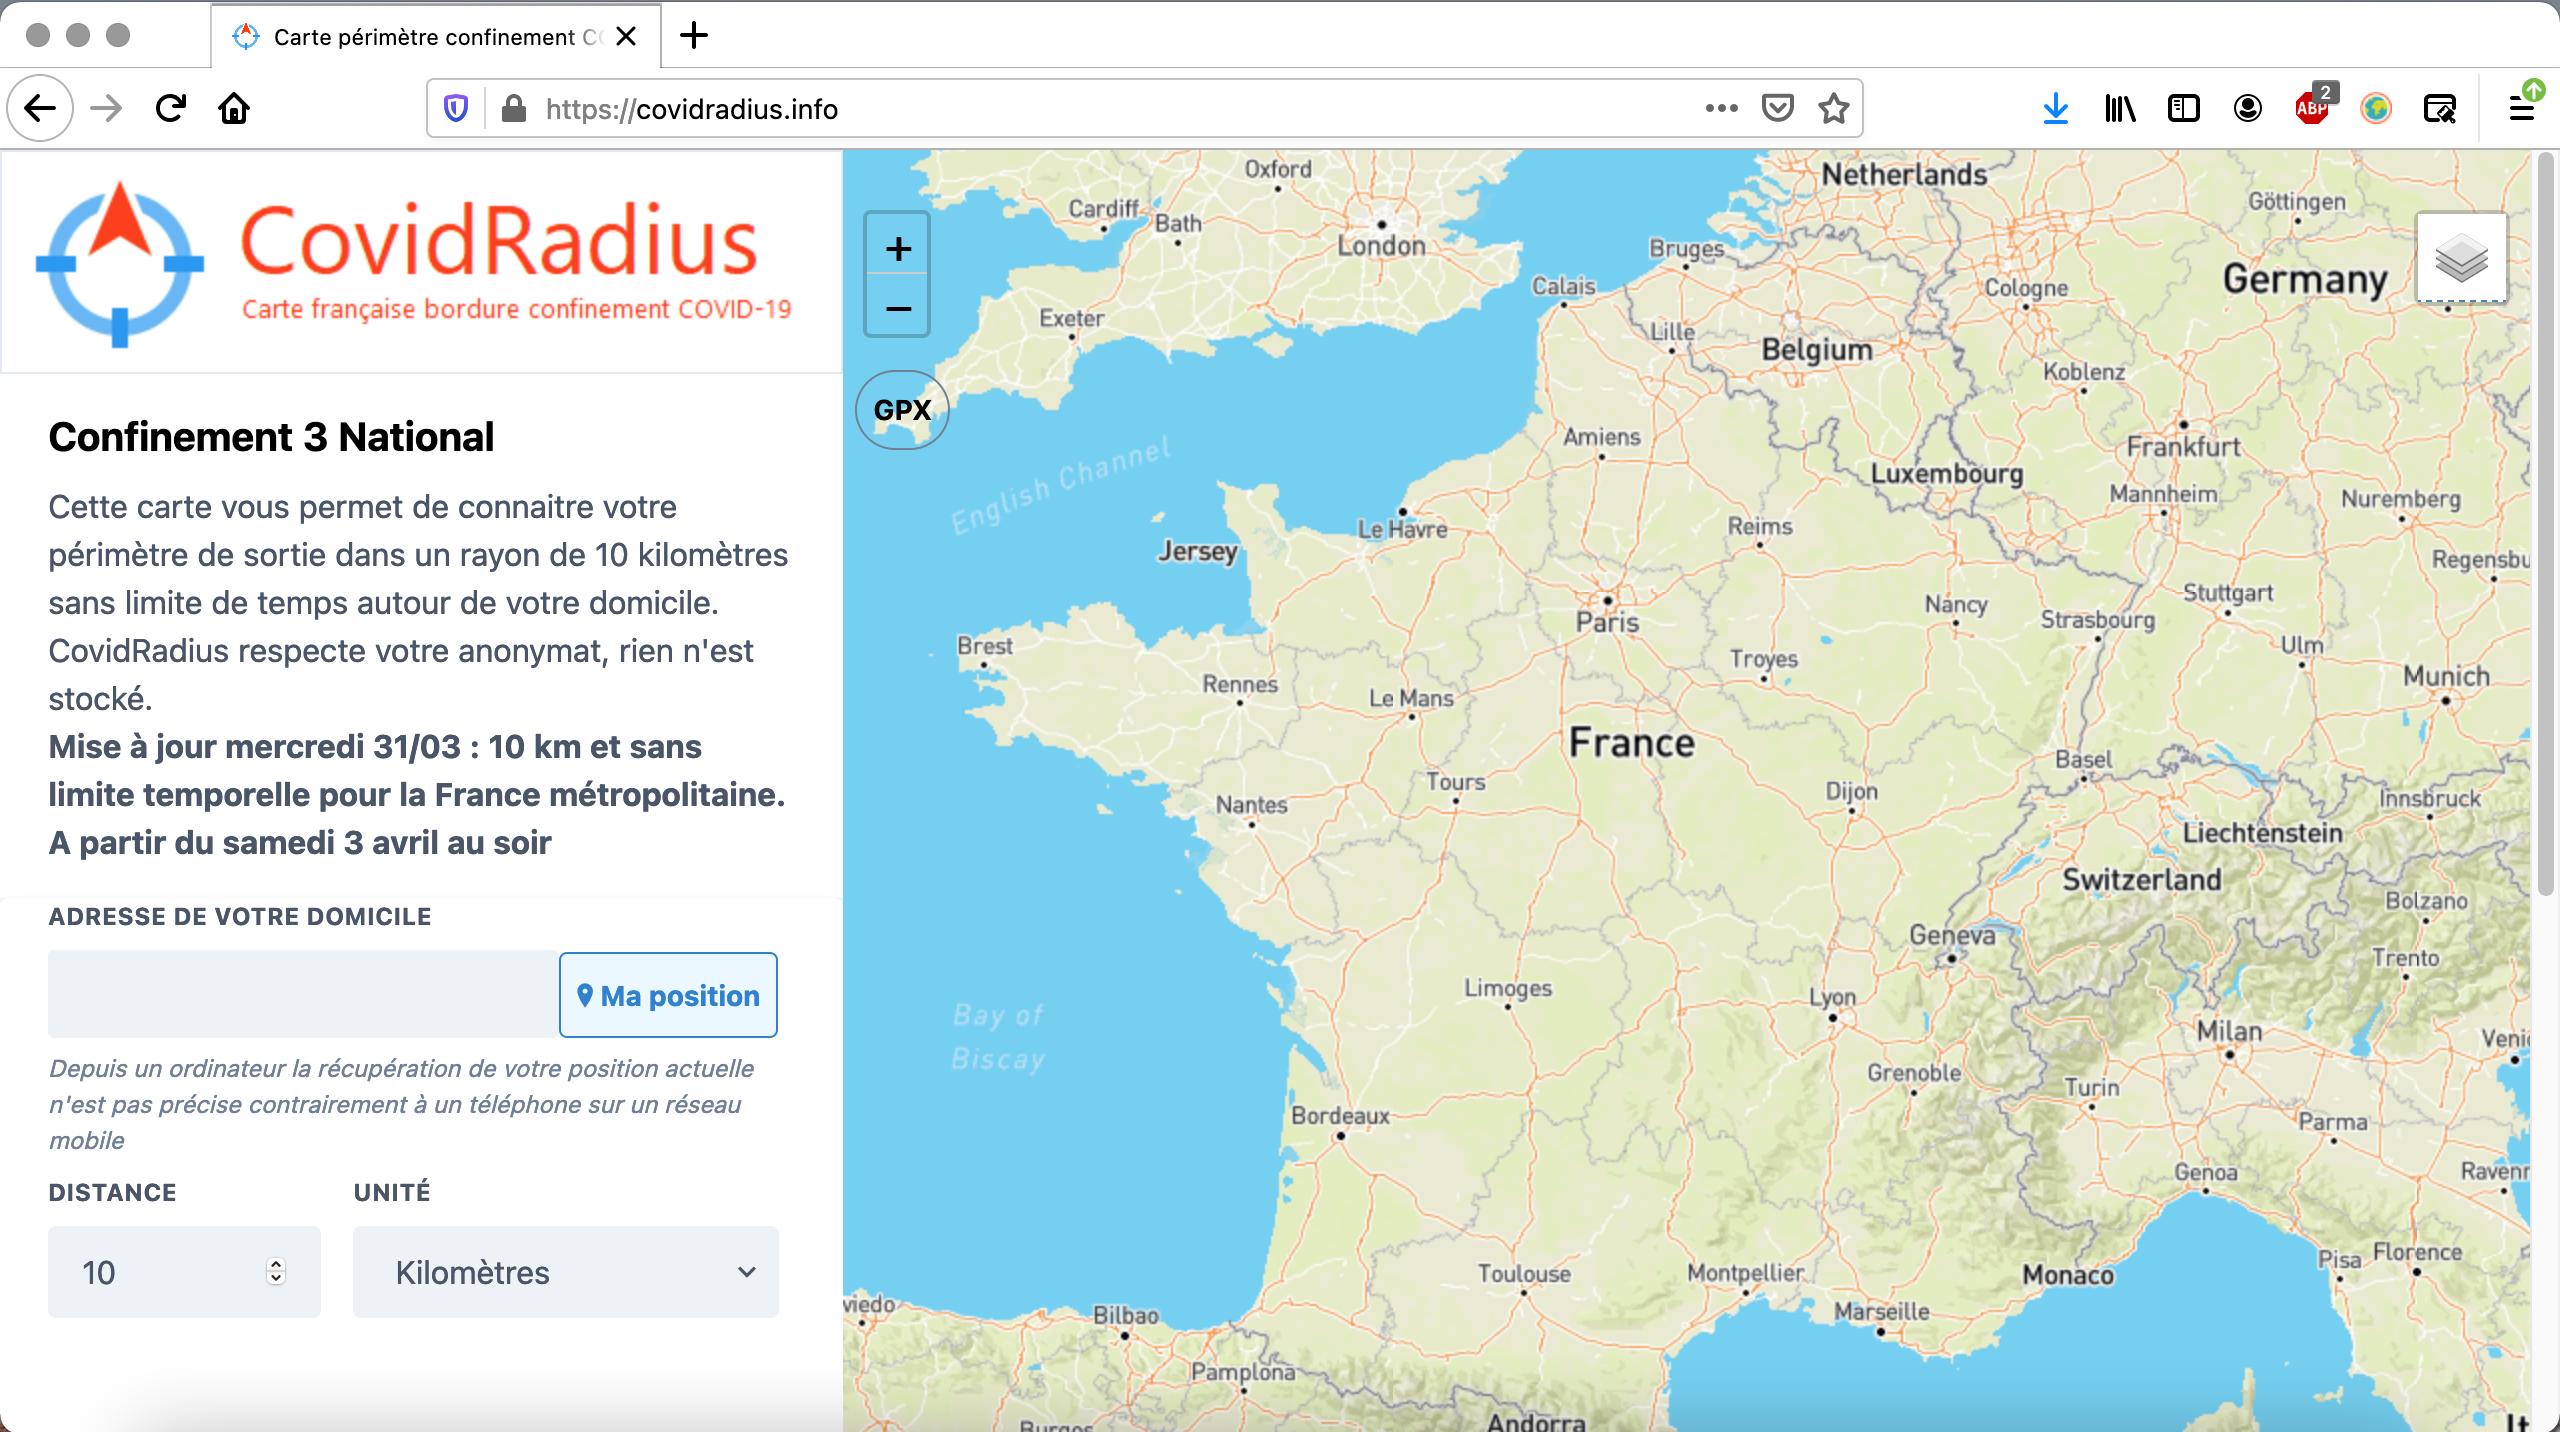2560x1432 pixels.
Task: Open Firefox hamburger menu
Action: tap(2521, 108)
